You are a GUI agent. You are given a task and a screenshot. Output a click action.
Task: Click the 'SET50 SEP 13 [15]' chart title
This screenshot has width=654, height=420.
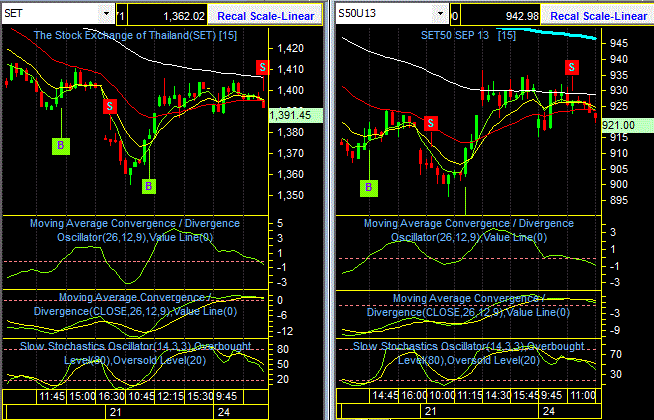point(468,35)
